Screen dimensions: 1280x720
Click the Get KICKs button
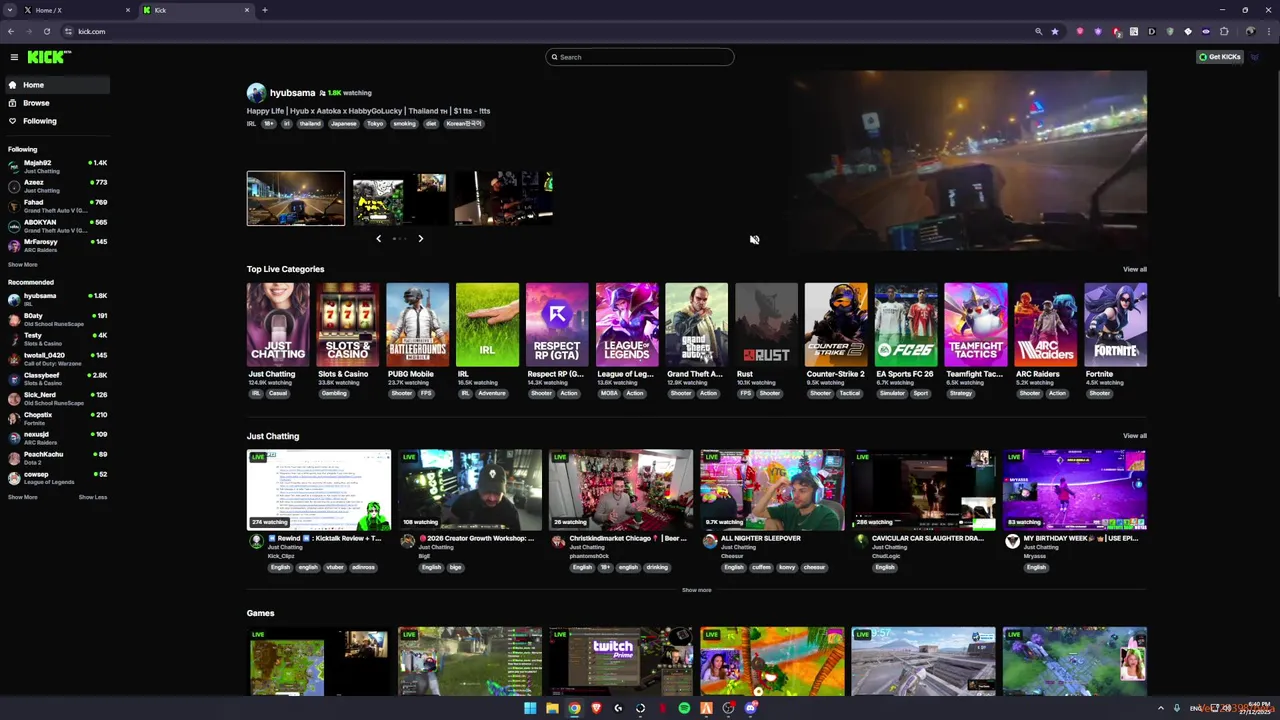pyautogui.click(x=1220, y=57)
